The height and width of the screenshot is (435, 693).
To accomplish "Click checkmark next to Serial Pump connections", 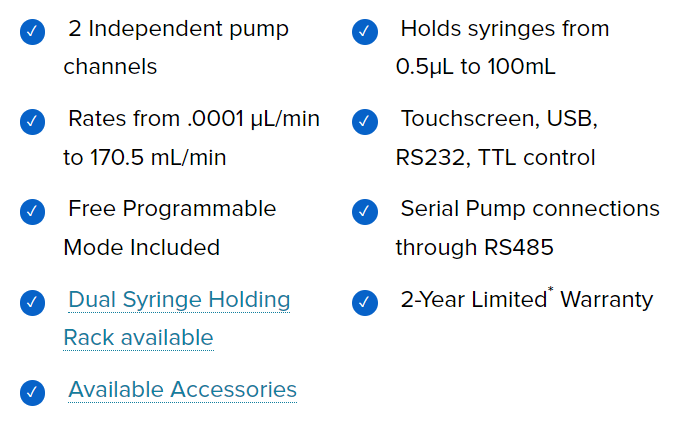I will 365,213.
